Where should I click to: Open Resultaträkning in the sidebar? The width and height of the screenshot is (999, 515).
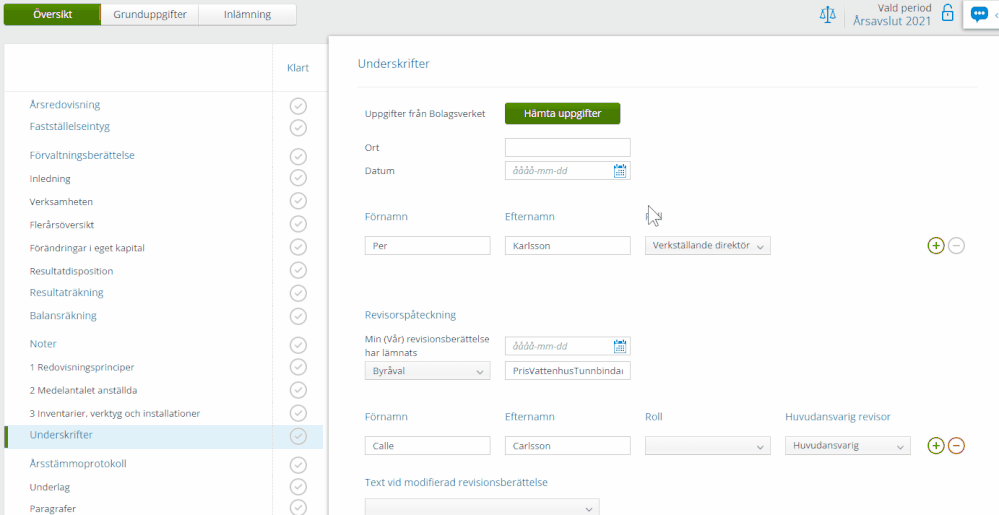click(66, 293)
